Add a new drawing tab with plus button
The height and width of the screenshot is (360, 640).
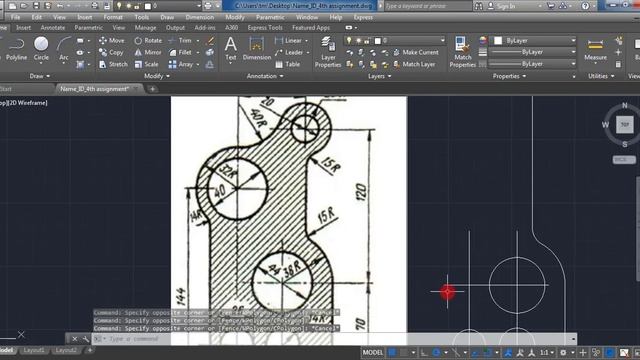click(x=152, y=89)
